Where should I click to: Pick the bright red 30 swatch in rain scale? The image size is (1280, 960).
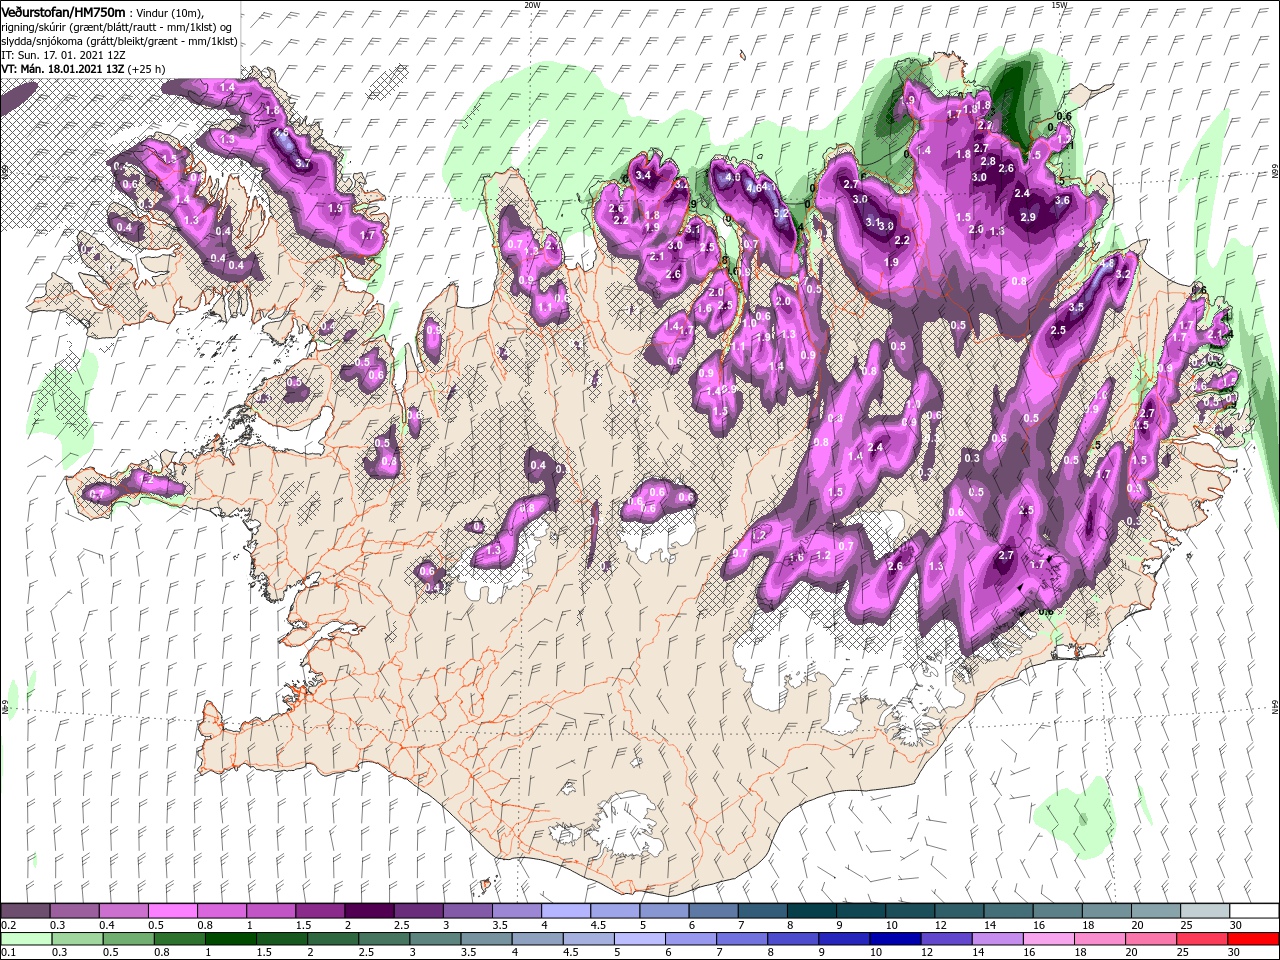pyautogui.click(x=1252, y=938)
